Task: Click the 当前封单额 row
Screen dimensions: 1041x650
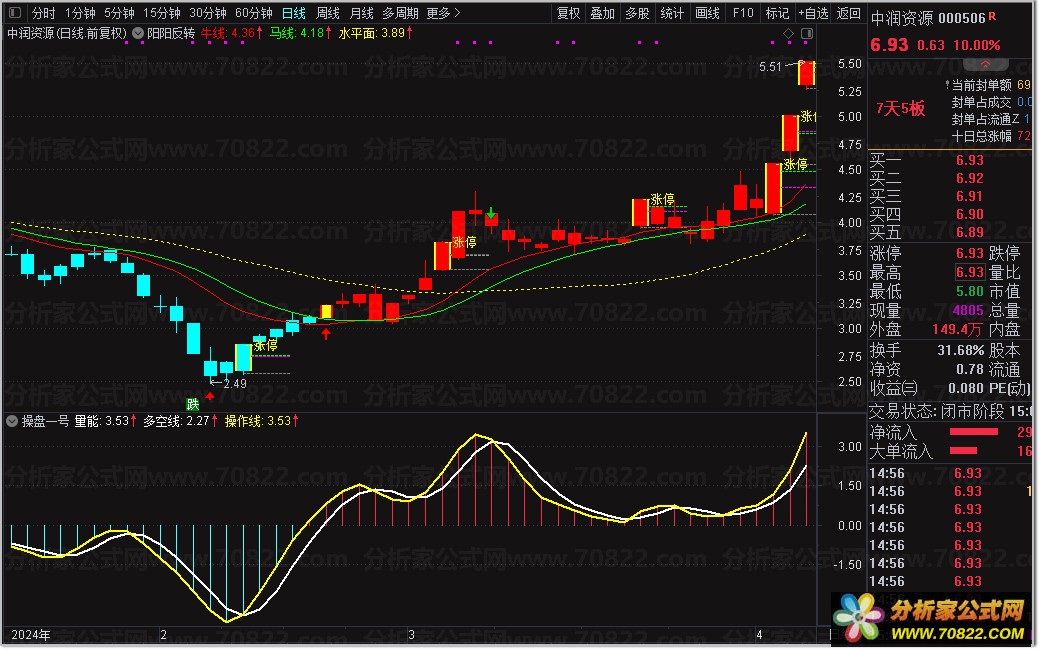Action: [987, 85]
